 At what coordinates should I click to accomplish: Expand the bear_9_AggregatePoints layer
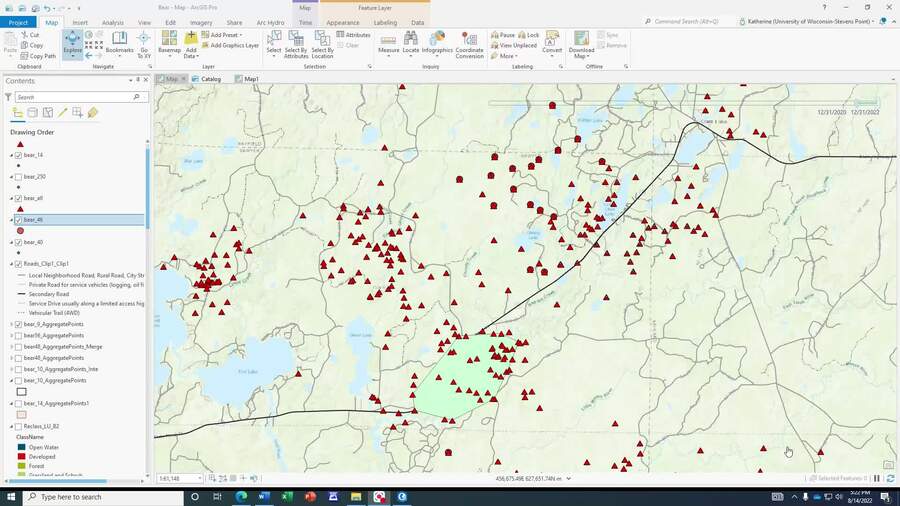(12, 324)
